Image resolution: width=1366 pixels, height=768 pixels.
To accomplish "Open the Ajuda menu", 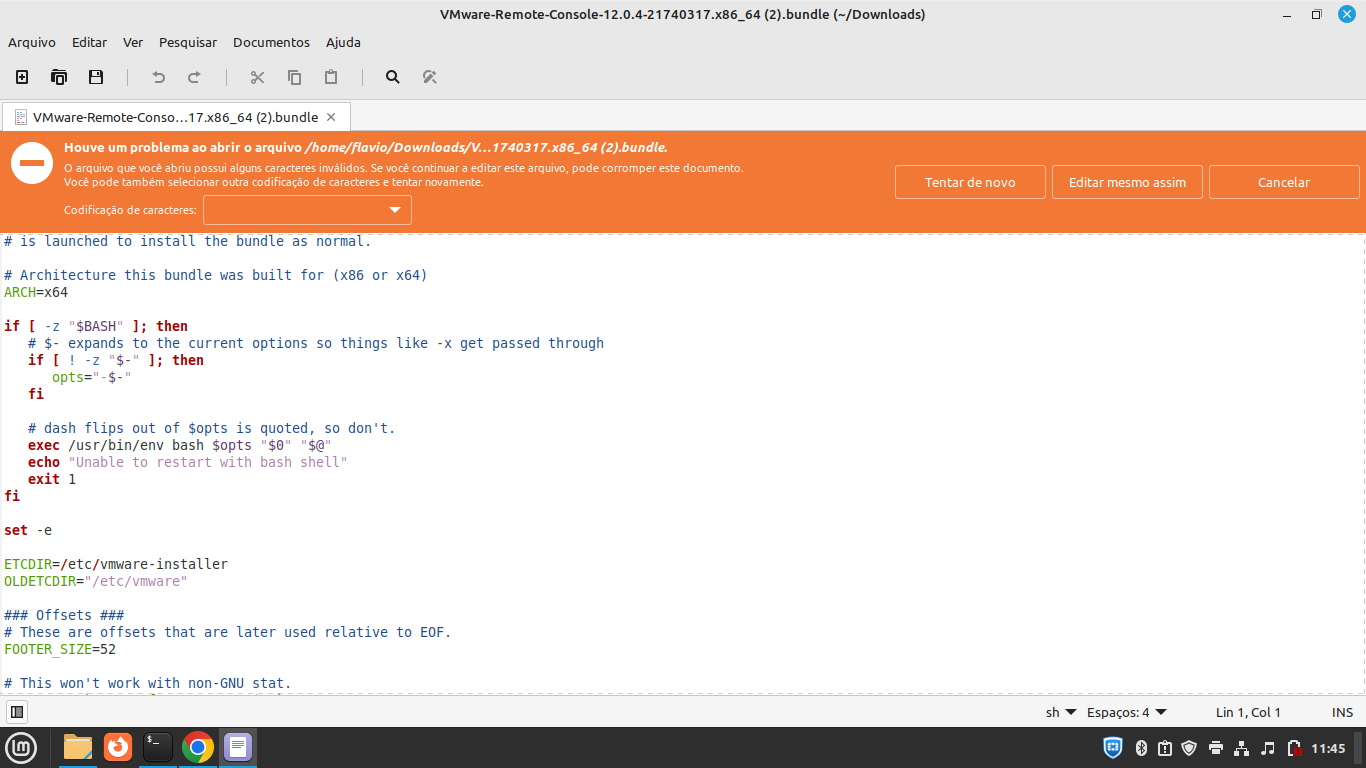I will [x=343, y=42].
